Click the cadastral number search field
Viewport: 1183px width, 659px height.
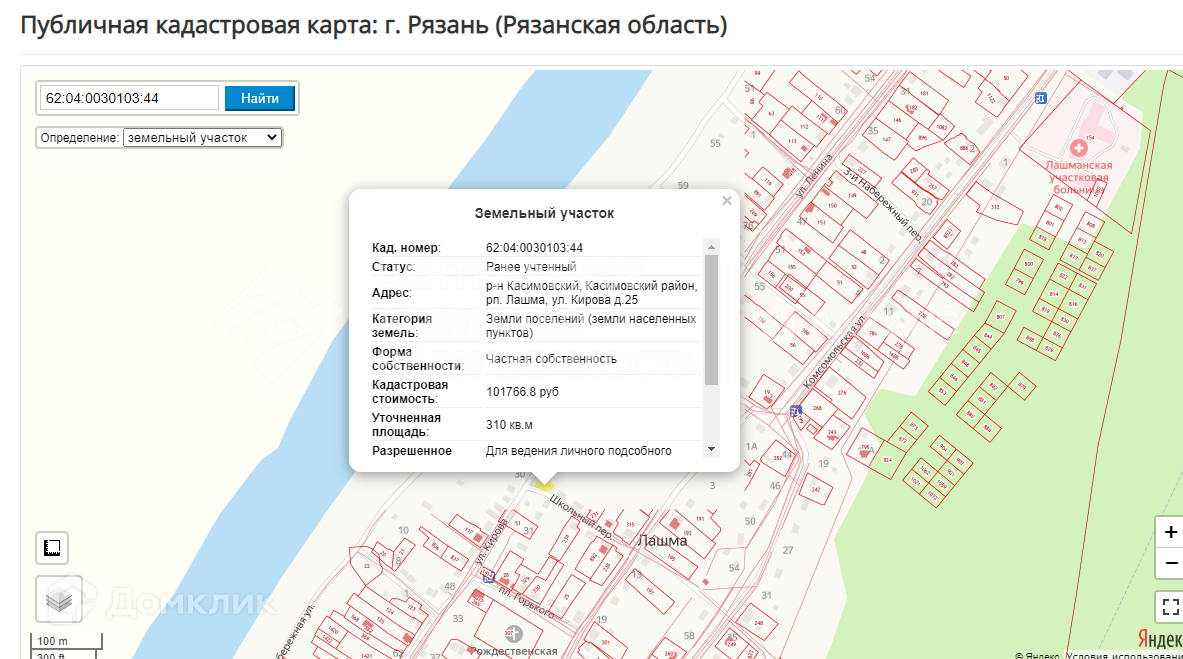tap(129, 98)
